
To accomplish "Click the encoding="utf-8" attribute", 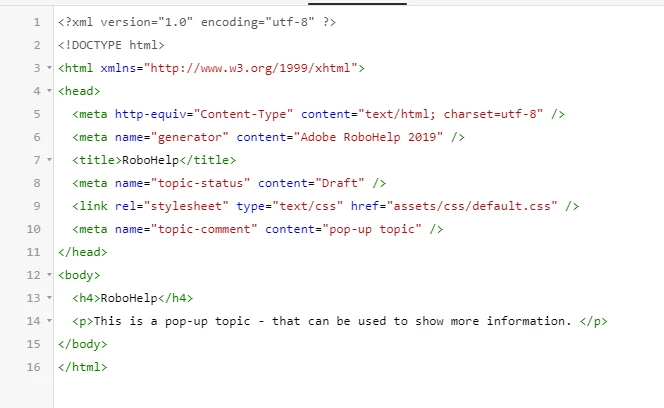I will coord(257,22).
